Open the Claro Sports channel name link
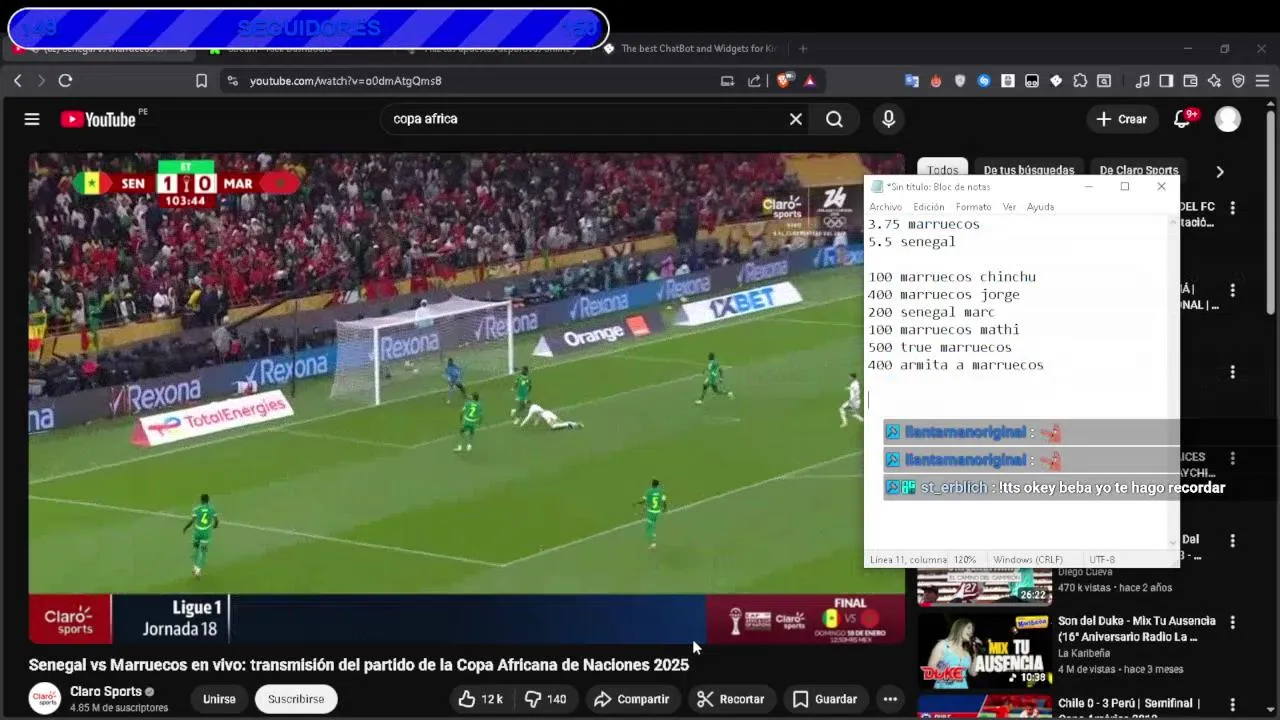The width and height of the screenshot is (1280, 720). click(x=106, y=691)
